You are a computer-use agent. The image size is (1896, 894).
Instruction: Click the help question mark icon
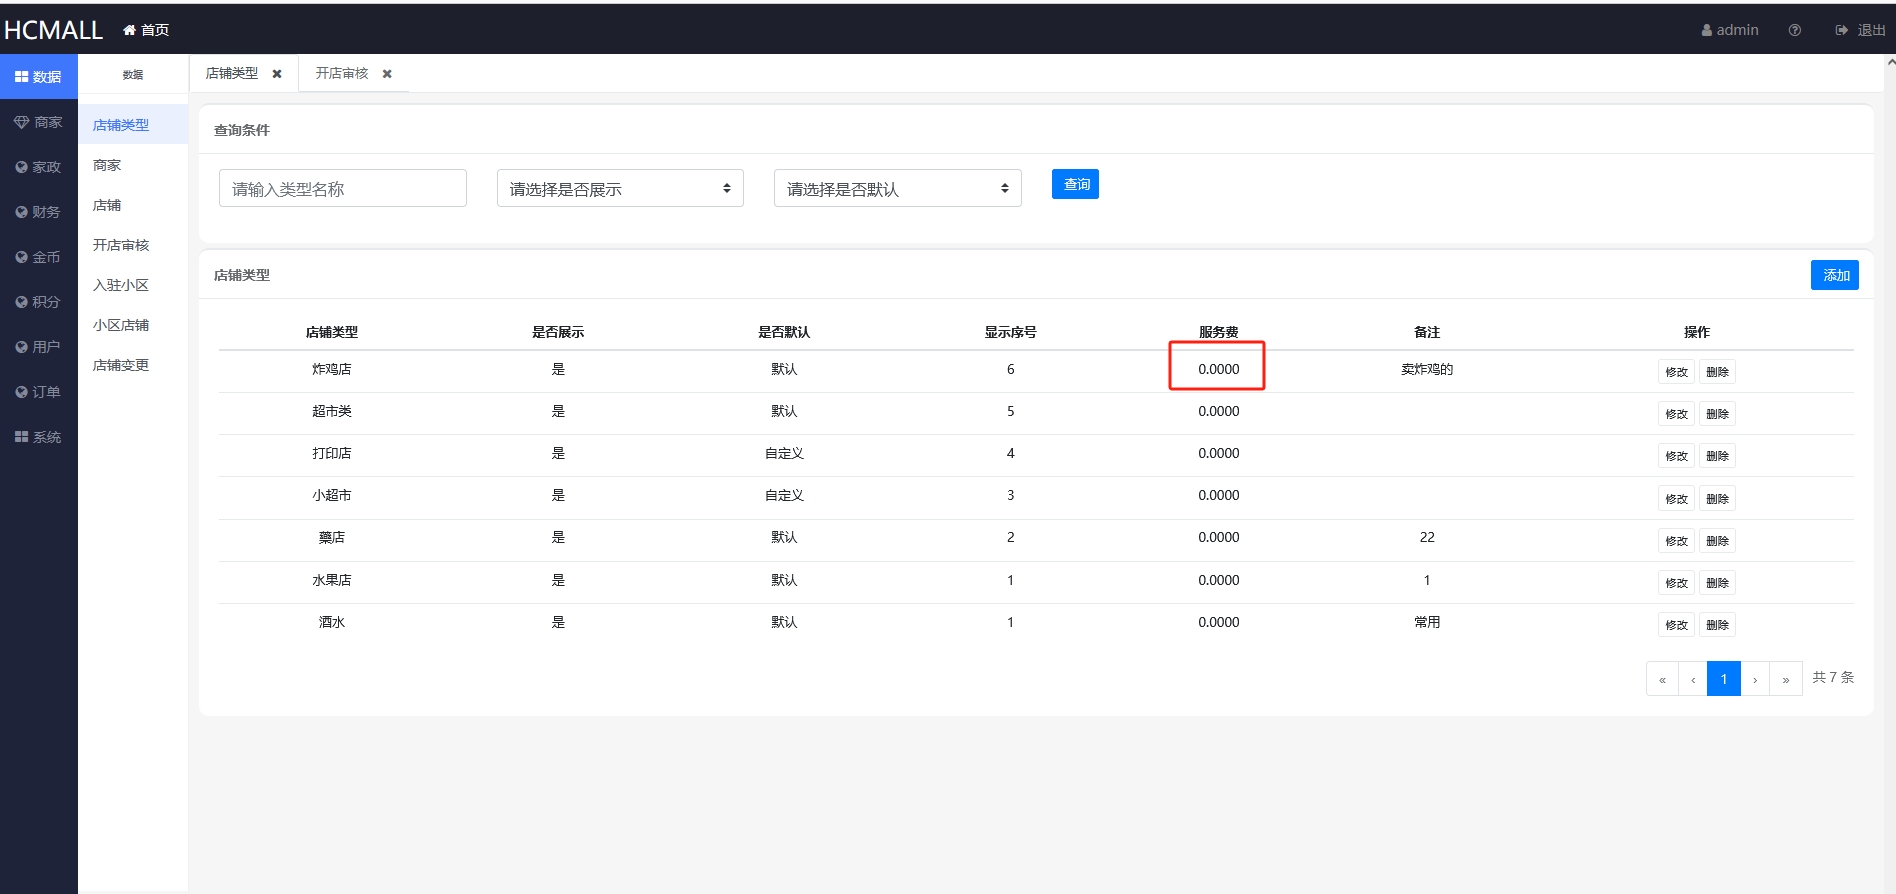click(1795, 30)
